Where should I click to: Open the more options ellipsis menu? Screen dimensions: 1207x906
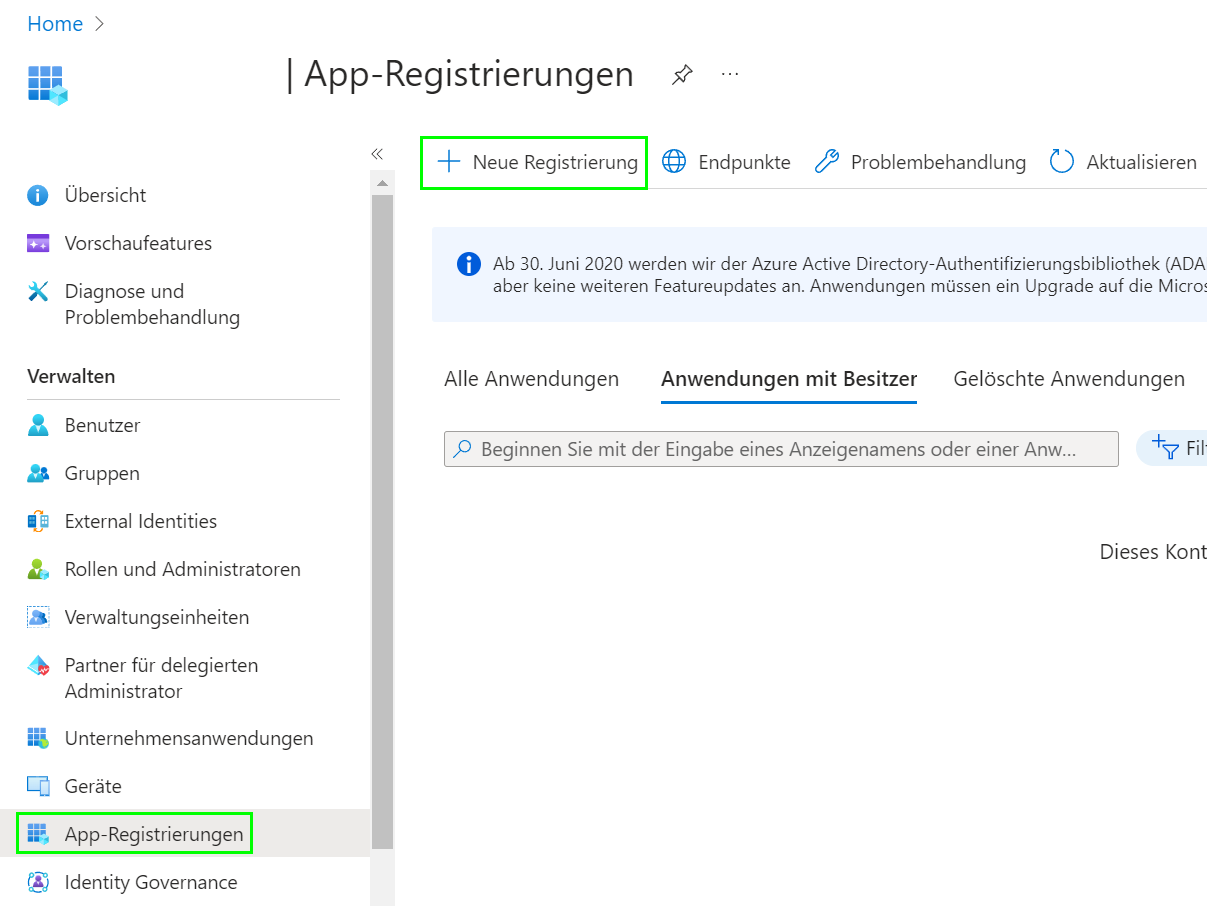(x=730, y=74)
